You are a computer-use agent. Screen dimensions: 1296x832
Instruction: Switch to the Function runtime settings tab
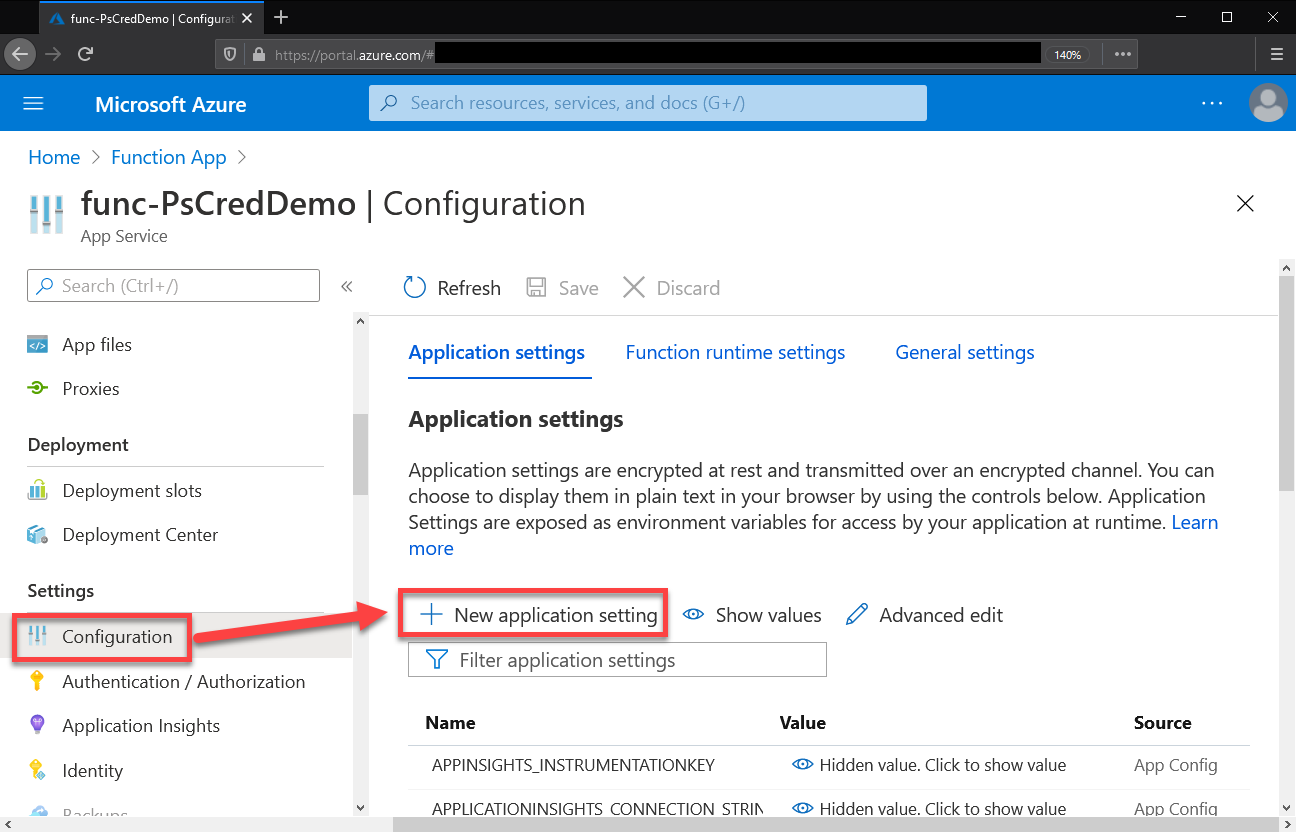coord(735,353)
